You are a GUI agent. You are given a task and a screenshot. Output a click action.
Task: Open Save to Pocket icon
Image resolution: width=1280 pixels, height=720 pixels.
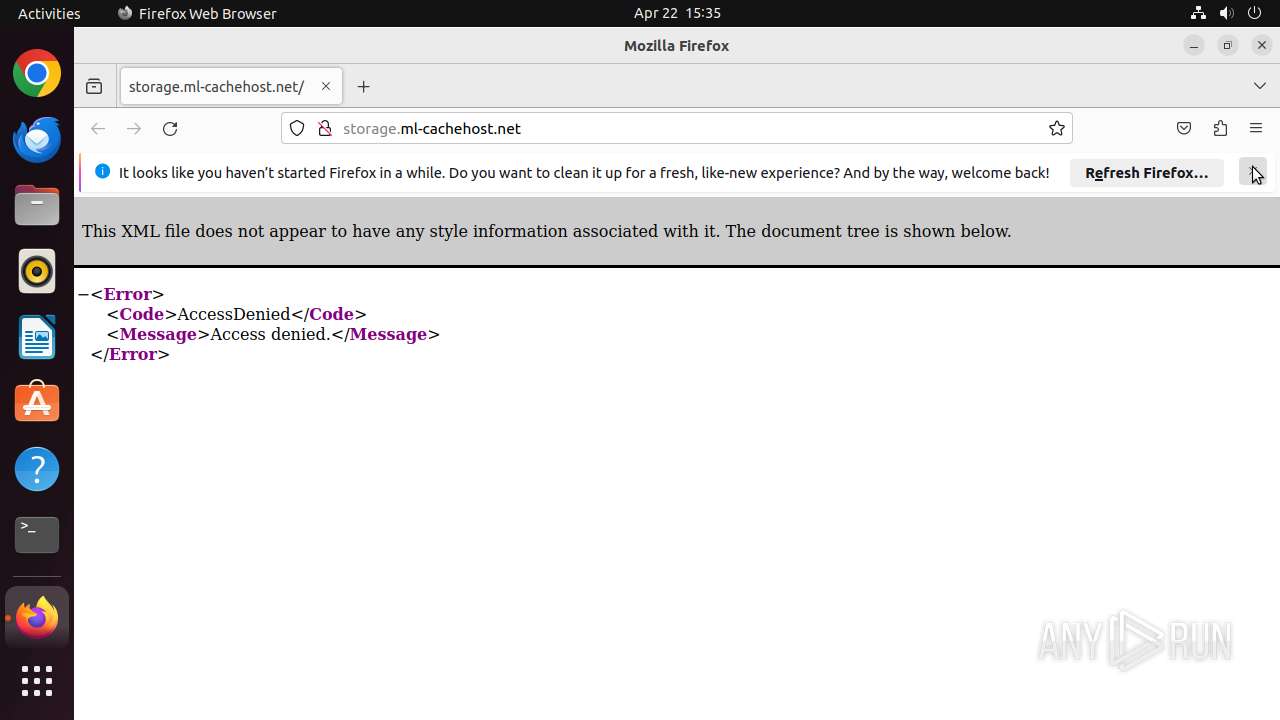pyautogui.click(x=1184, y=128)
